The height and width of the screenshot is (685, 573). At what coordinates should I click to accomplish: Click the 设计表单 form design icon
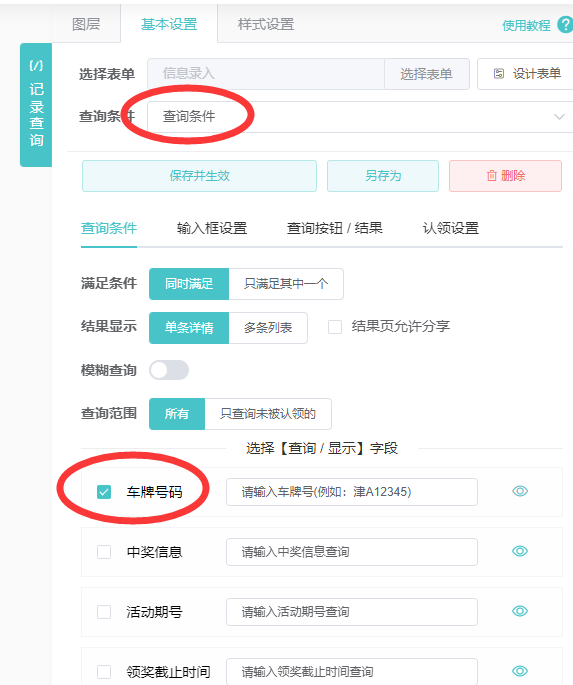click(x=499, y=74)
